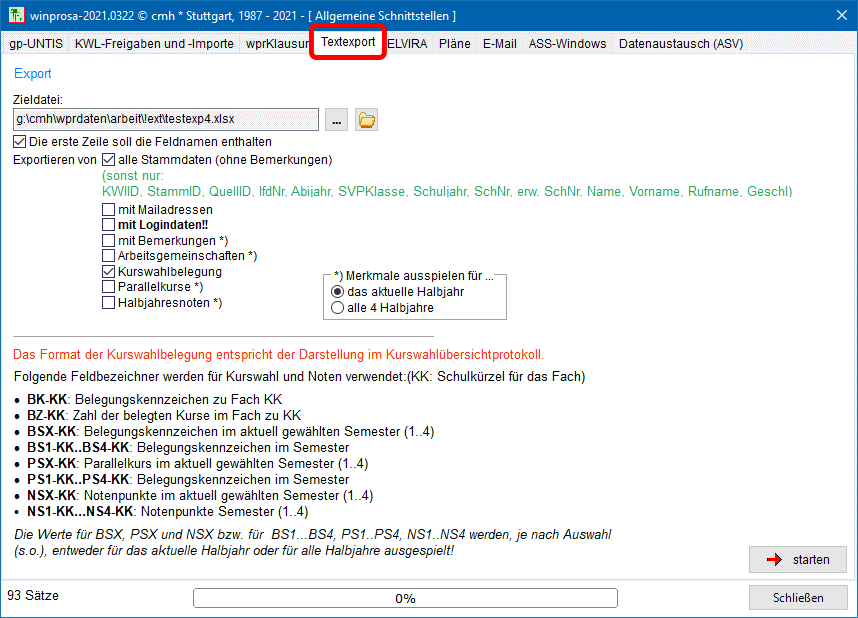Open the 'KWL-Freigaben und -Importe' tab
858x618 pixels.
(154, 44)
